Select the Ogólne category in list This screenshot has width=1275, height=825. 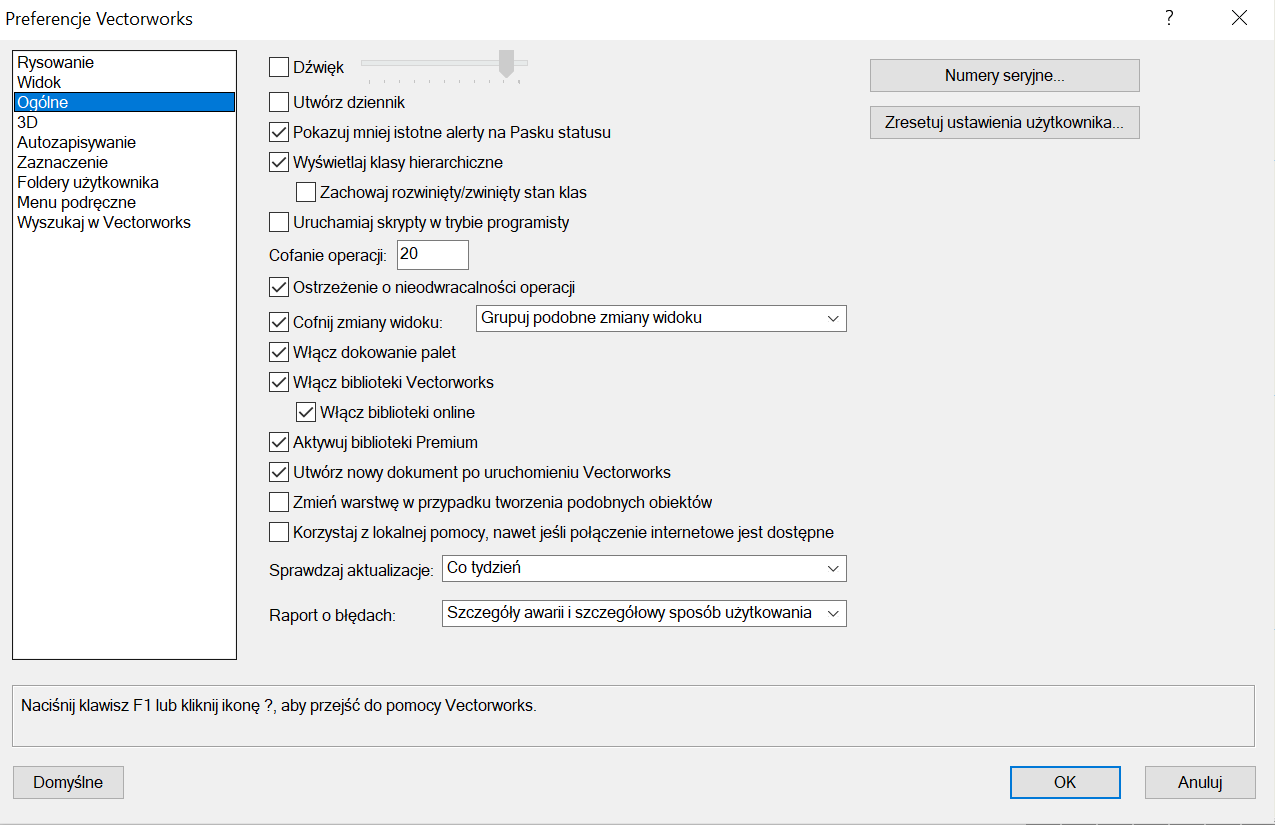tap(124, 102)
